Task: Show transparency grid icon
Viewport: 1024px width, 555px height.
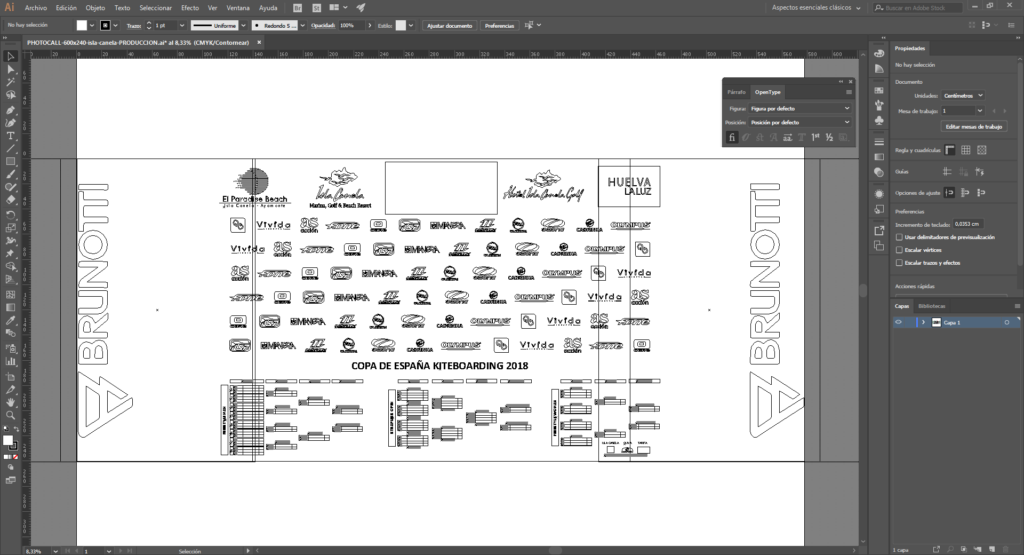Action: pyautogui.click(x=982, y=150)
